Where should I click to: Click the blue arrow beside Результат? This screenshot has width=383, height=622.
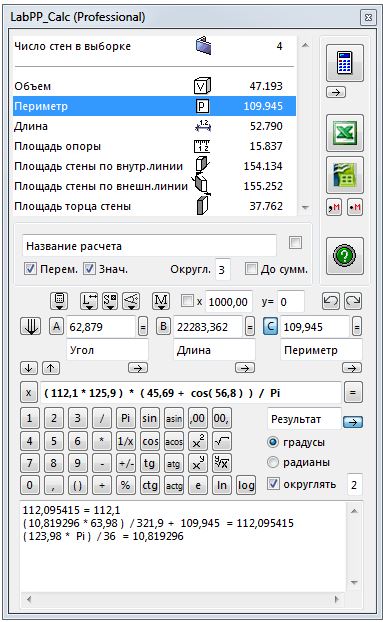[x=353, y=422]
